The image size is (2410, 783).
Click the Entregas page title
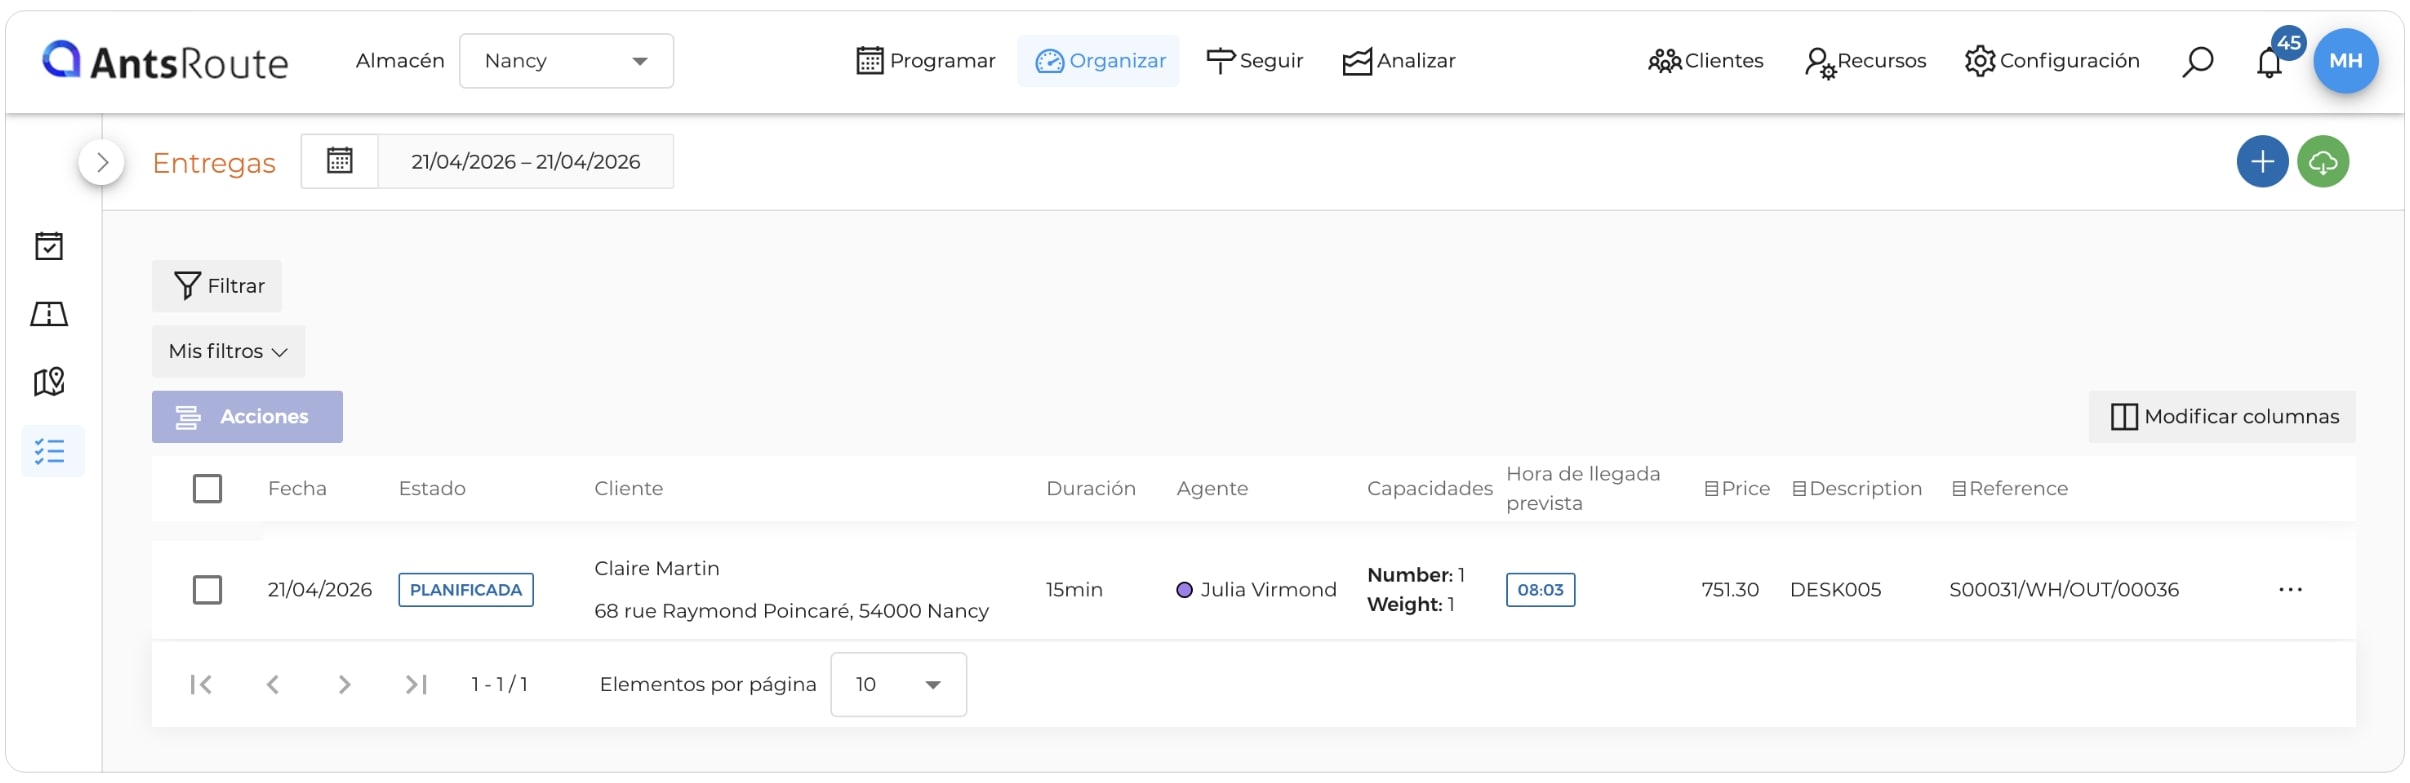click(x=214, y=163)
